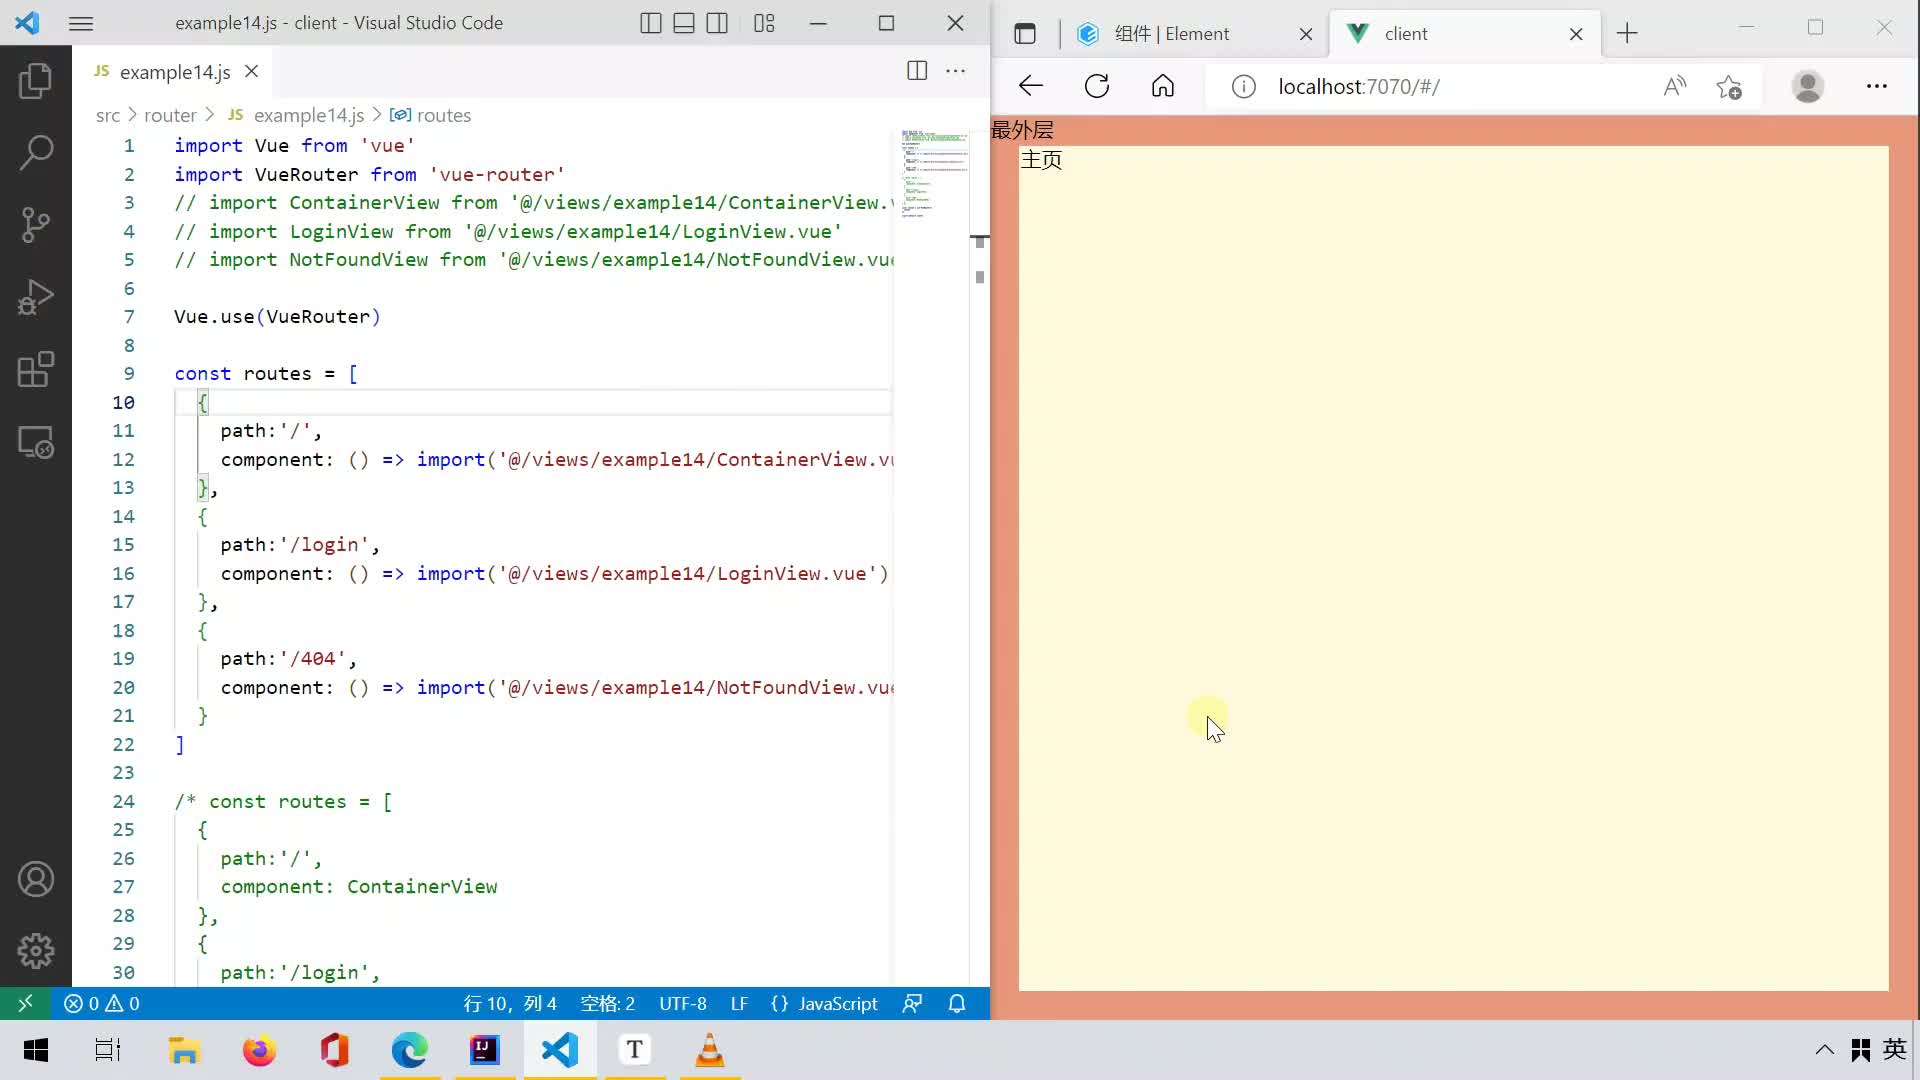Split the editor to the right
Viewport: 1920px width, 1080px height.
(x=917, y=70)
